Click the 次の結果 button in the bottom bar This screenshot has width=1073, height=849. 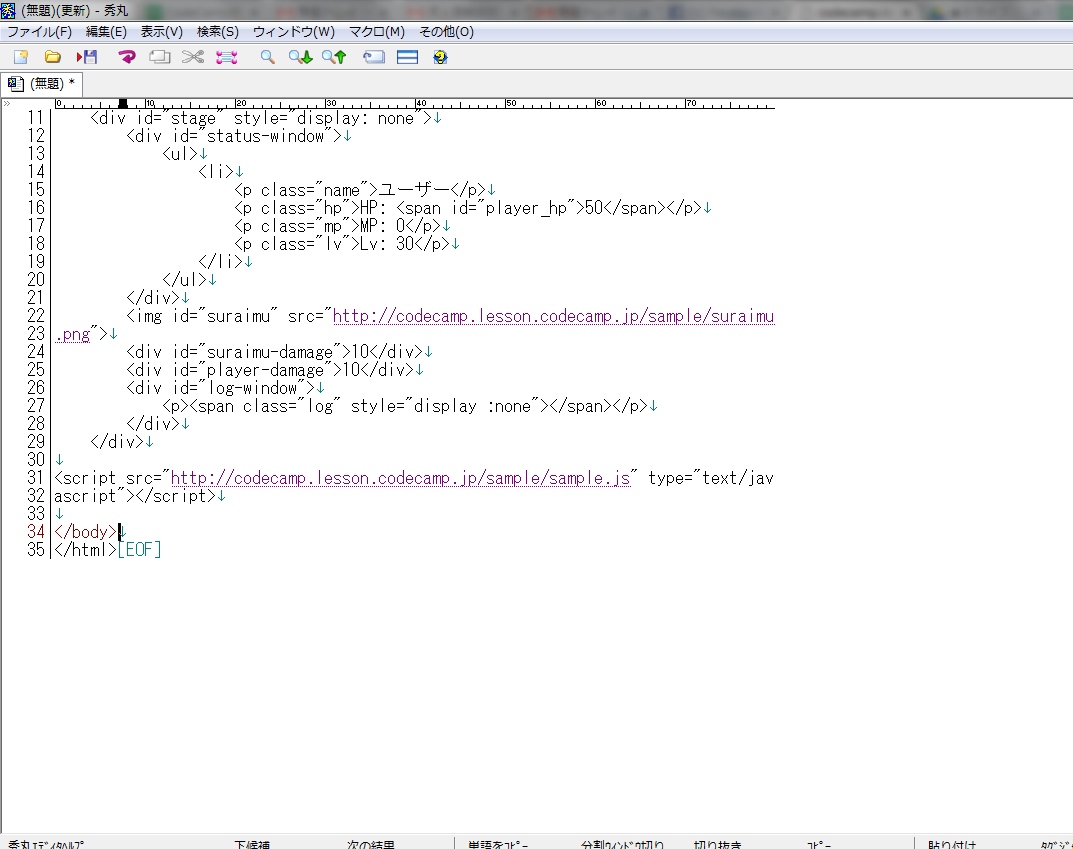click(x=370, y=844)
